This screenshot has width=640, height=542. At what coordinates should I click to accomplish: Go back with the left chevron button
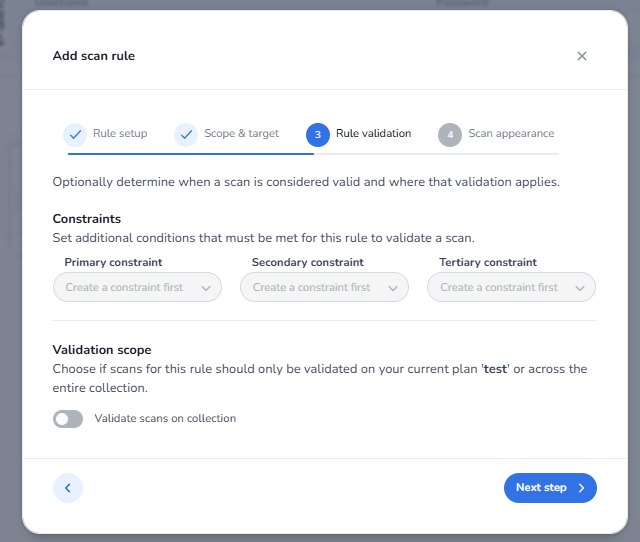(68, 488)
